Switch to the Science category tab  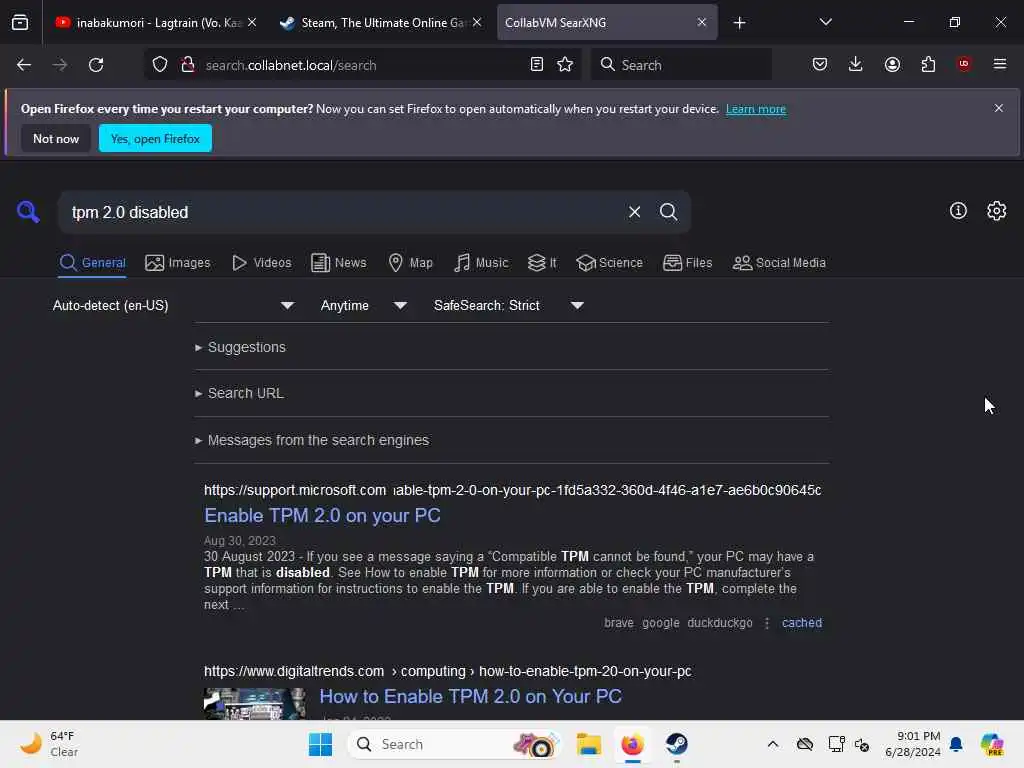point(609,263)
